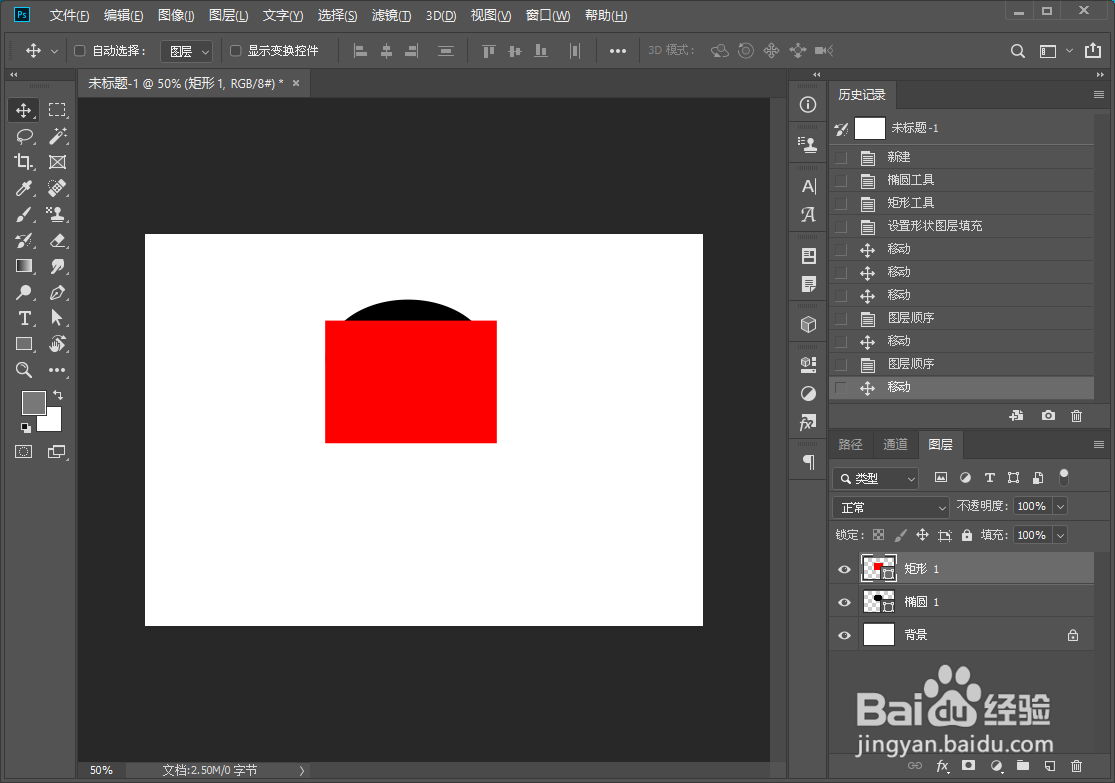Viewport: 1115px width, 783px height.
Task: Select the Move tool in toolbox
Action: click(23, 110)
